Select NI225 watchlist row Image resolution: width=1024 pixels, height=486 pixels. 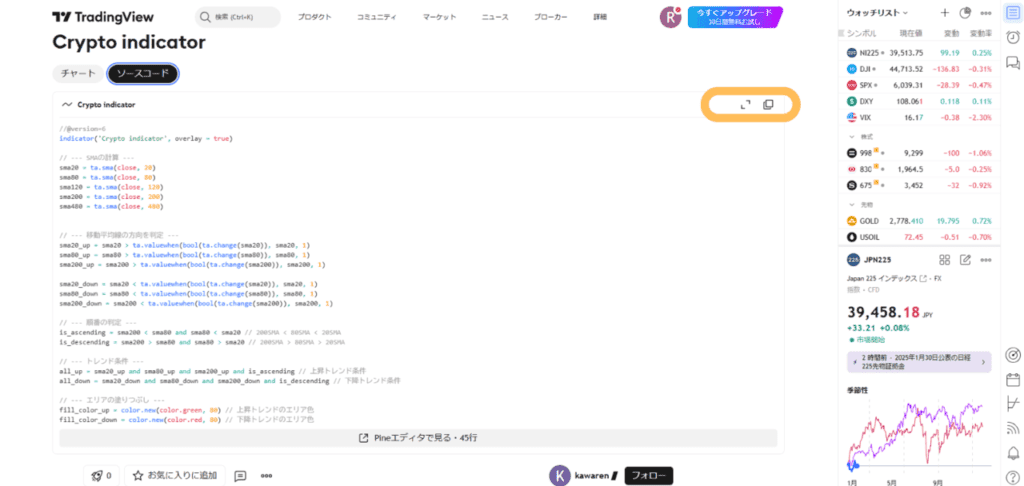pyautogui.click(x=918, y=53)
